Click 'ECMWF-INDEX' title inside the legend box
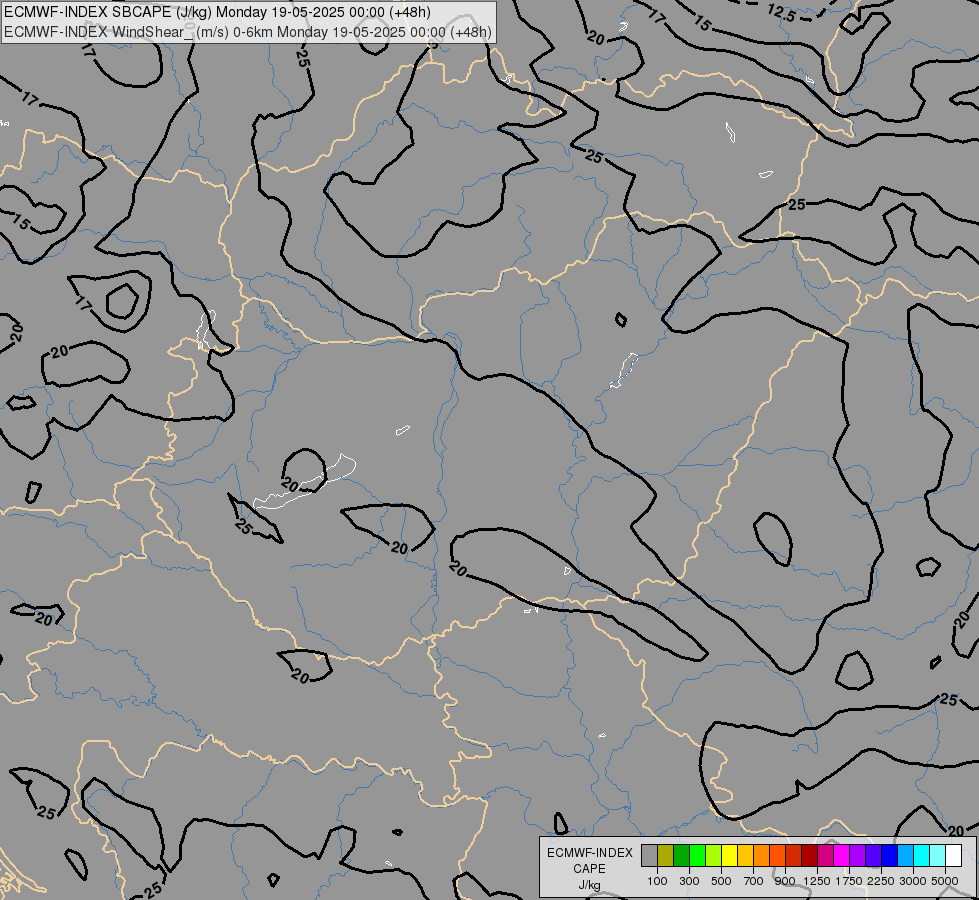The width and height of the screenshot is (979, 900). click(590, 853)
